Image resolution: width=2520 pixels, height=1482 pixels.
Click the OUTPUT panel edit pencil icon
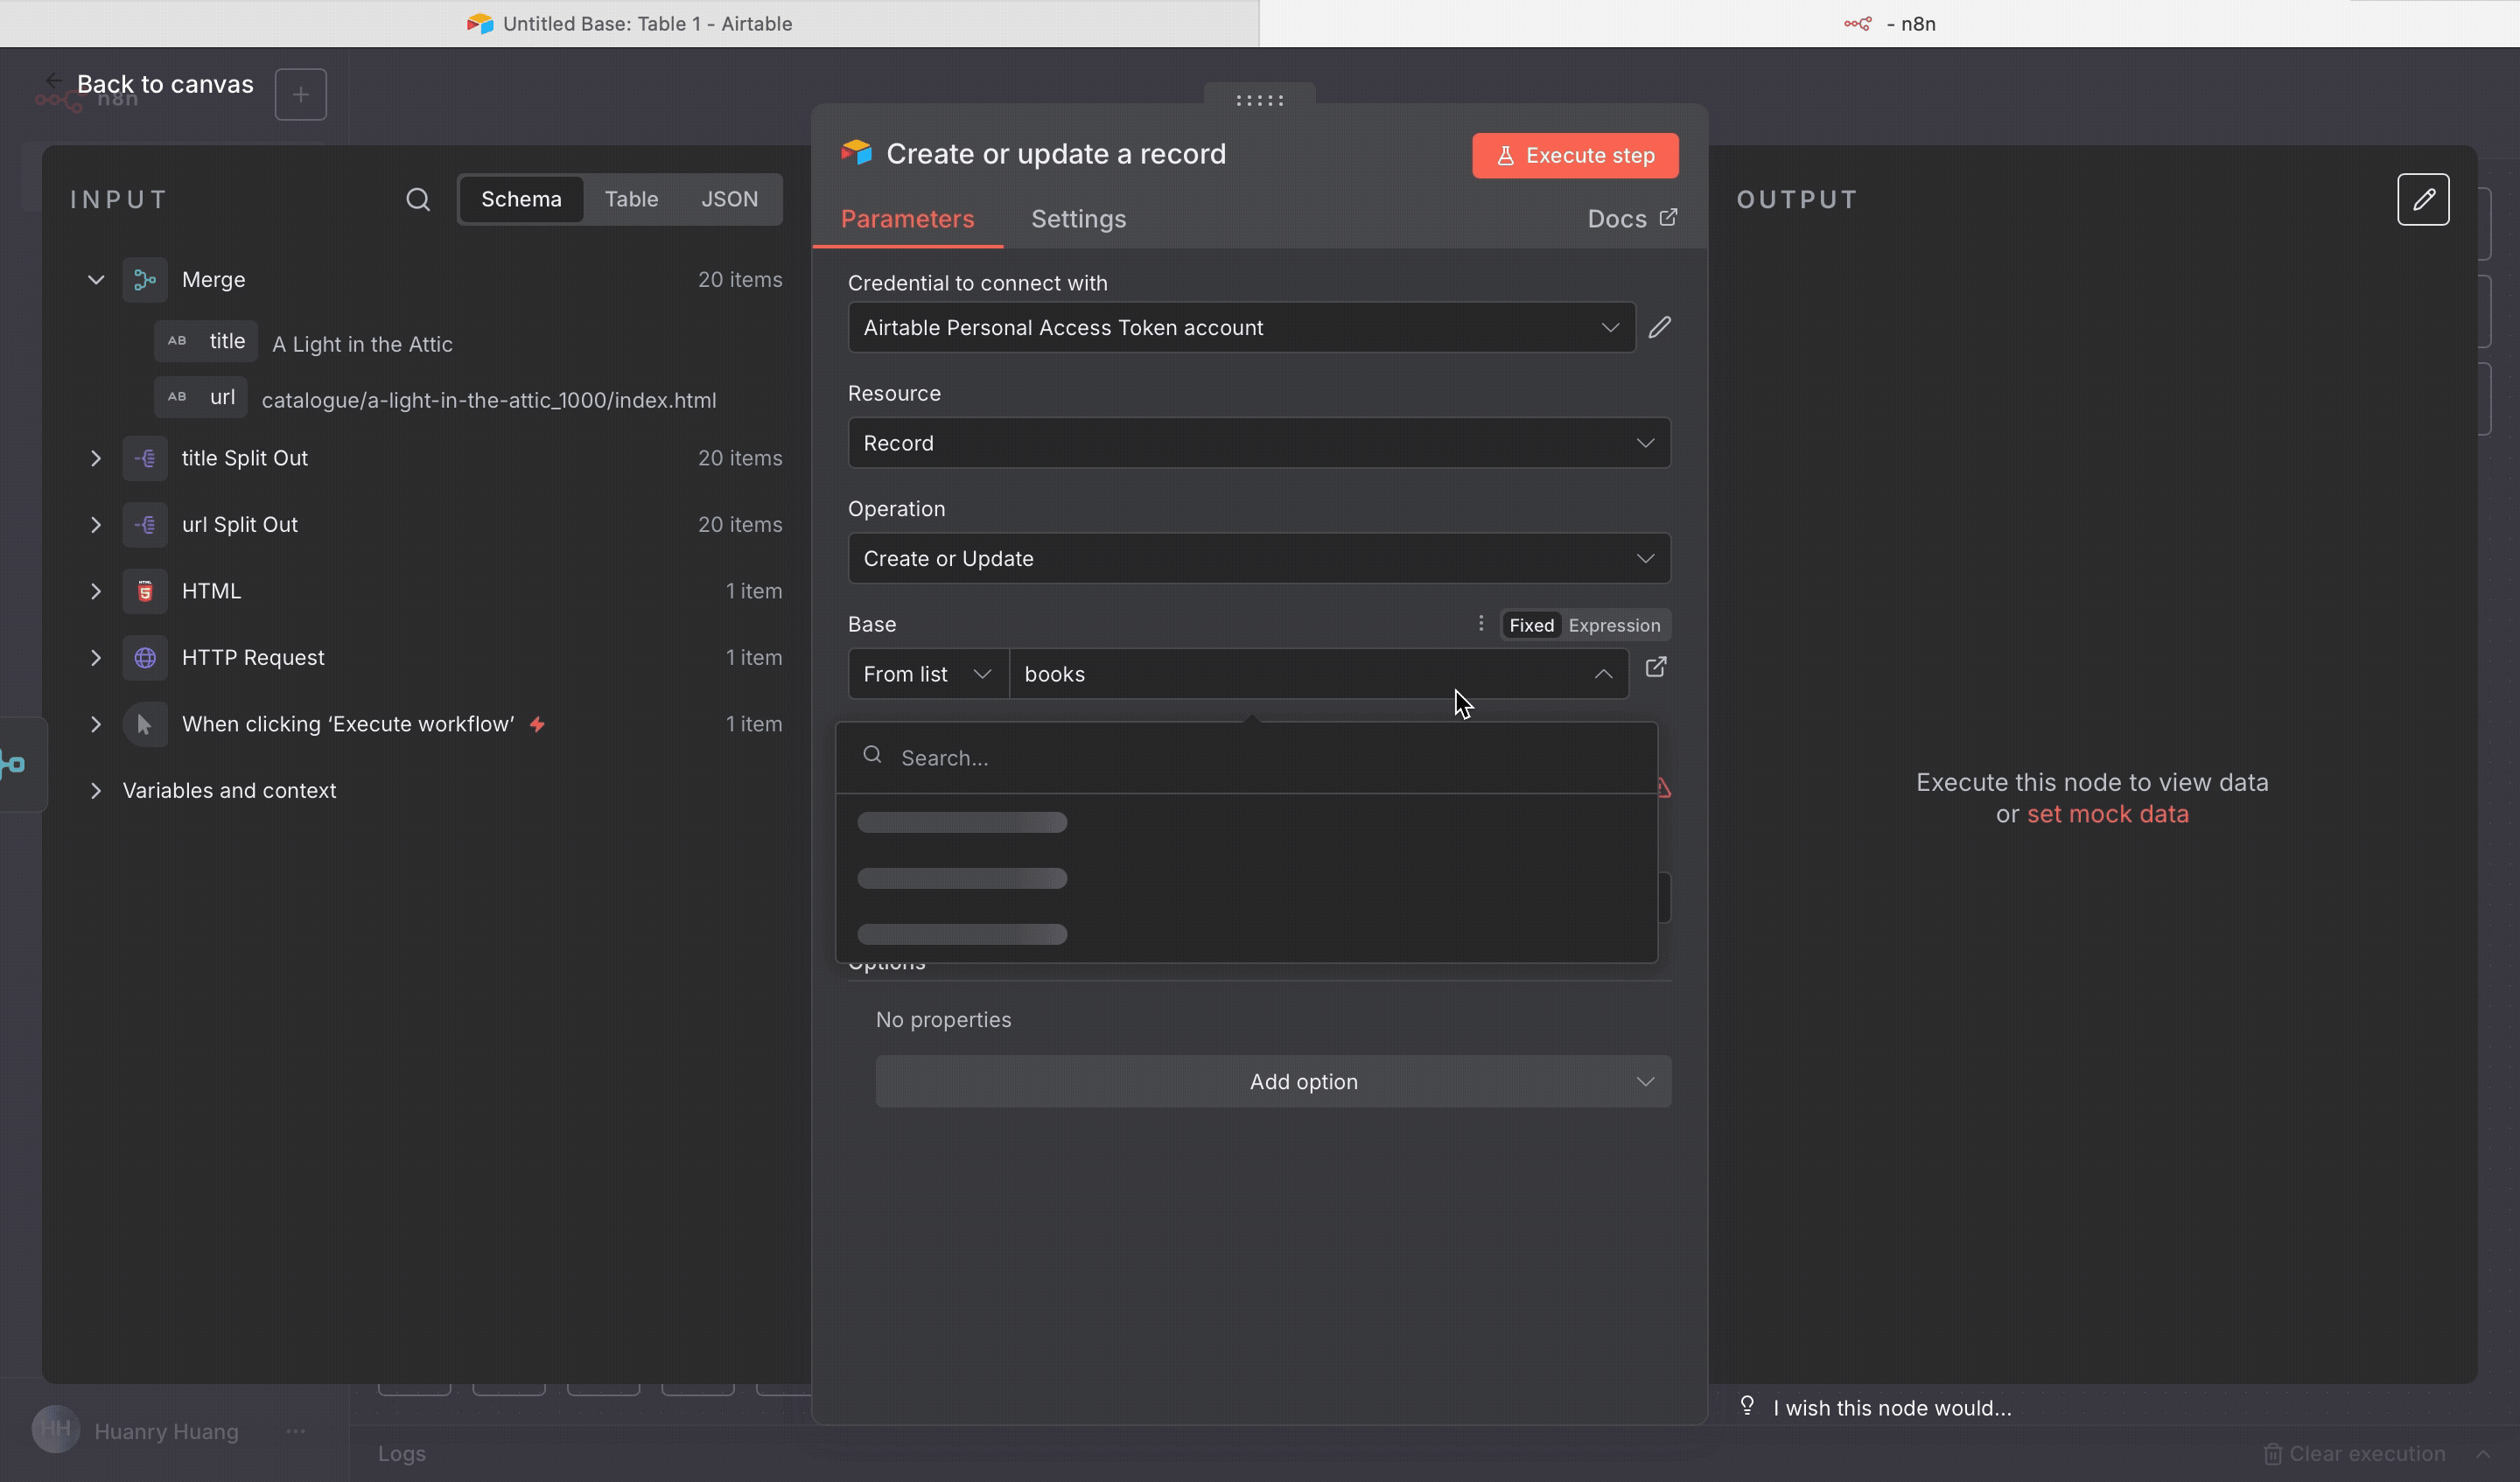coord(2423,199)
